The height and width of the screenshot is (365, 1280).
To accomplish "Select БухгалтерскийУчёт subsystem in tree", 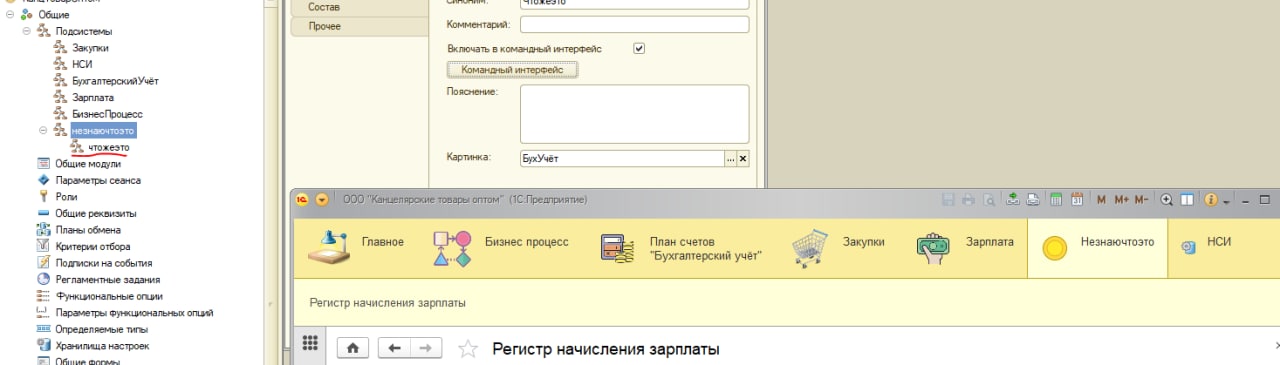I will click(x=115, y=80).
